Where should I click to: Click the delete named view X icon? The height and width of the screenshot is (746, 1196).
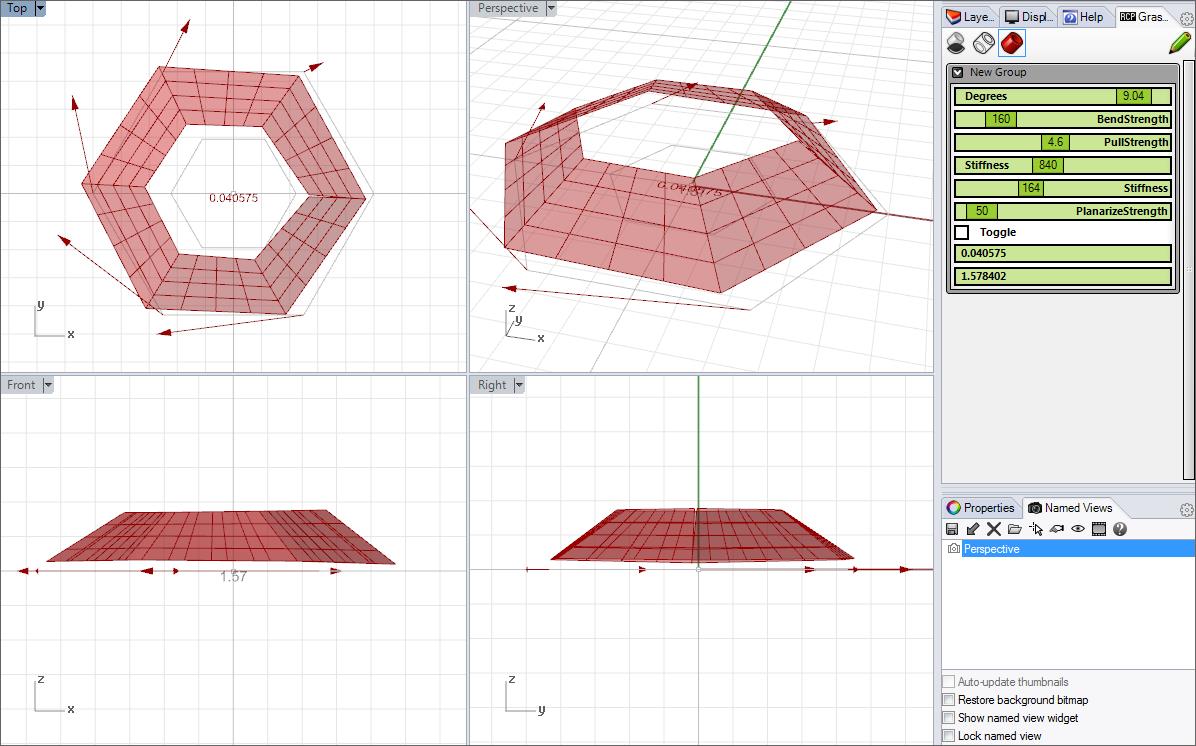click(x=993, y=529)
